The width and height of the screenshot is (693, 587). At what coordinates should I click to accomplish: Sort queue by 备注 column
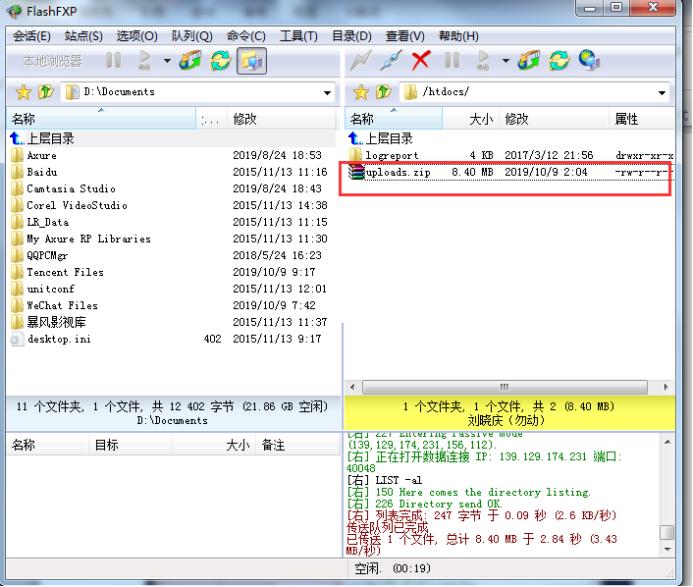297,445
